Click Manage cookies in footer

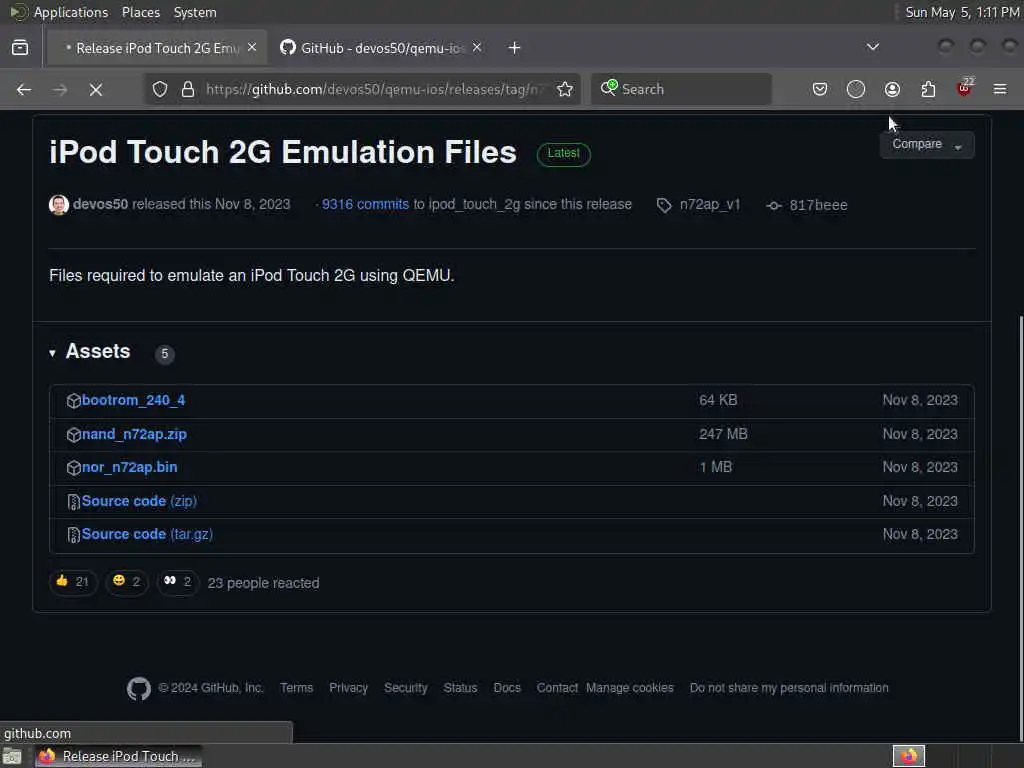point(630,688)
